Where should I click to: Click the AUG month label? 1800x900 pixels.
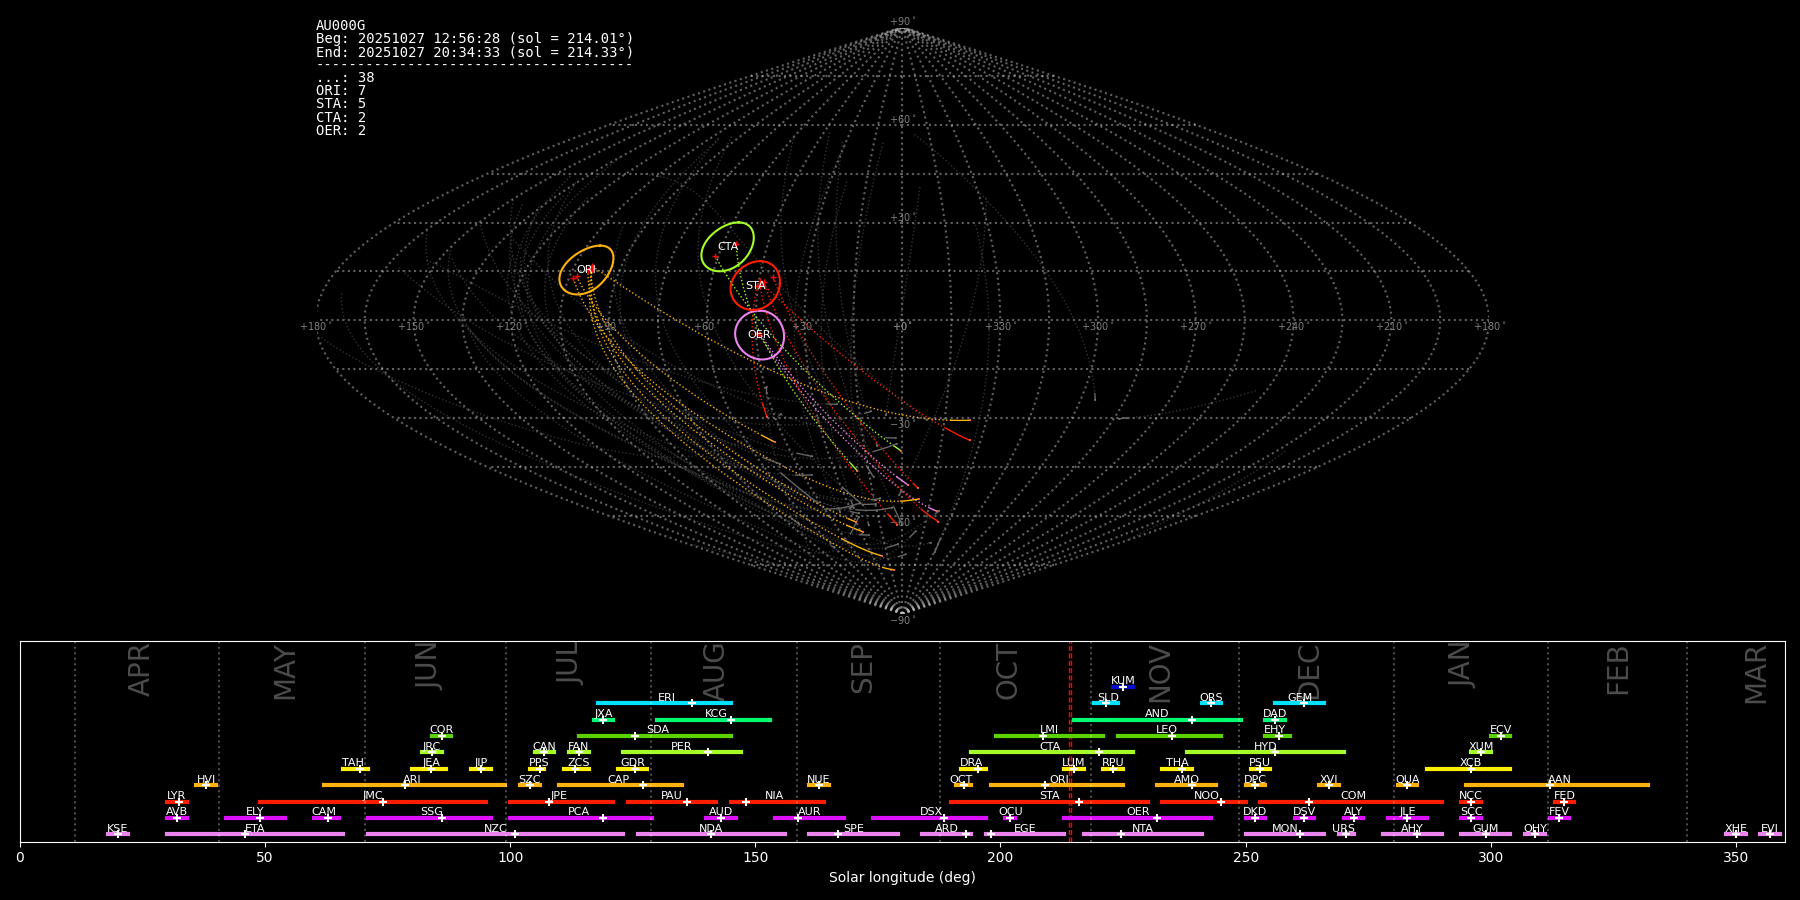click(713, 670)
